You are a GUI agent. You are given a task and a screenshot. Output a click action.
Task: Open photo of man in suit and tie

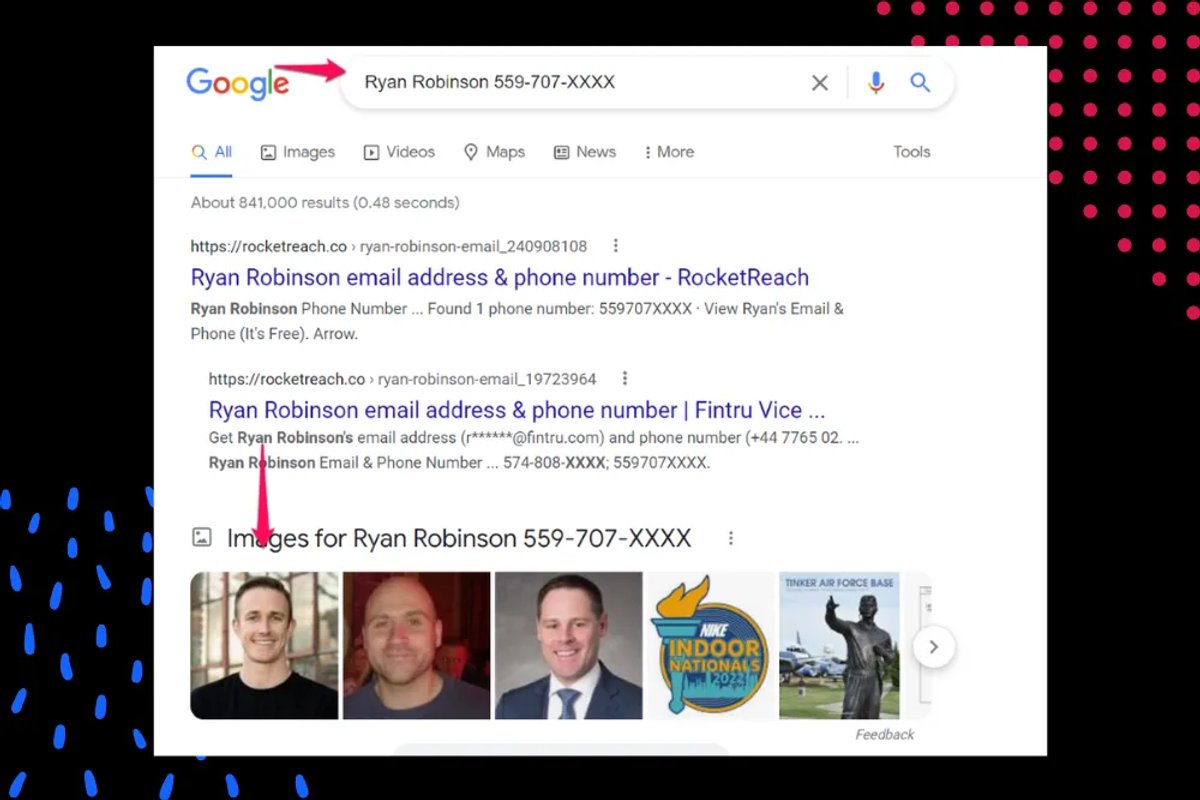[x=569, y=646]
